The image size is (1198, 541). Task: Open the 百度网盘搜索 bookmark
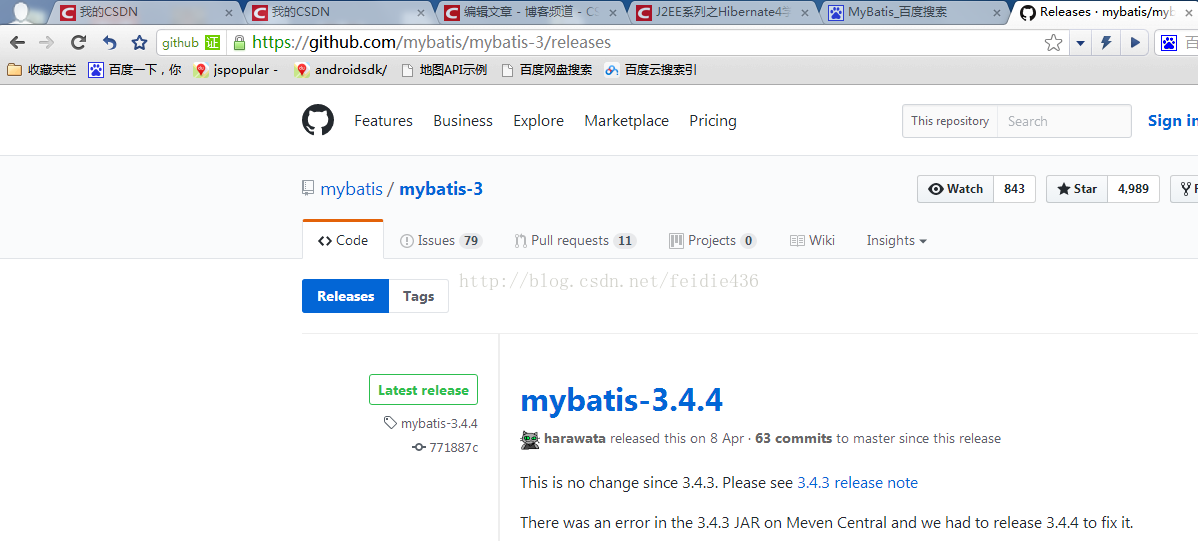(547, 70)
